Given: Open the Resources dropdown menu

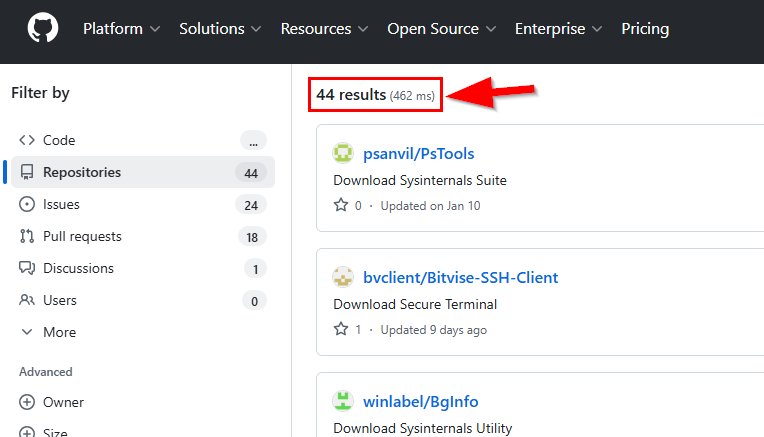Looking at the screenshot, I should click(x=324, y=29).
